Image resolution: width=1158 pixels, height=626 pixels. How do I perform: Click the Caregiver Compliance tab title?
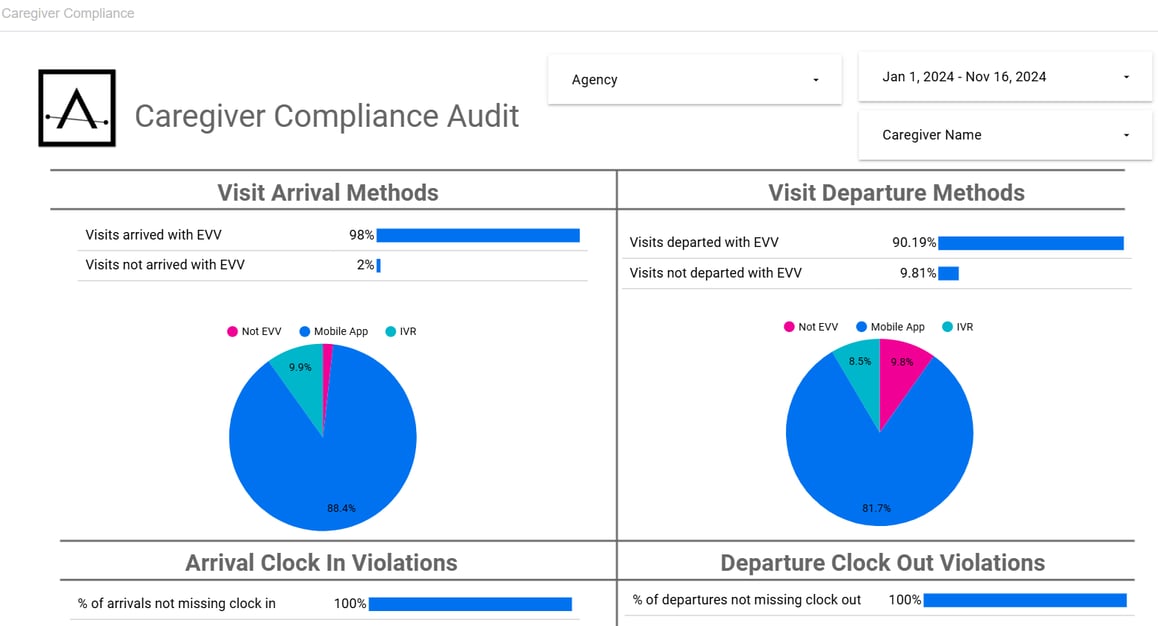click(x=68, y=14)
